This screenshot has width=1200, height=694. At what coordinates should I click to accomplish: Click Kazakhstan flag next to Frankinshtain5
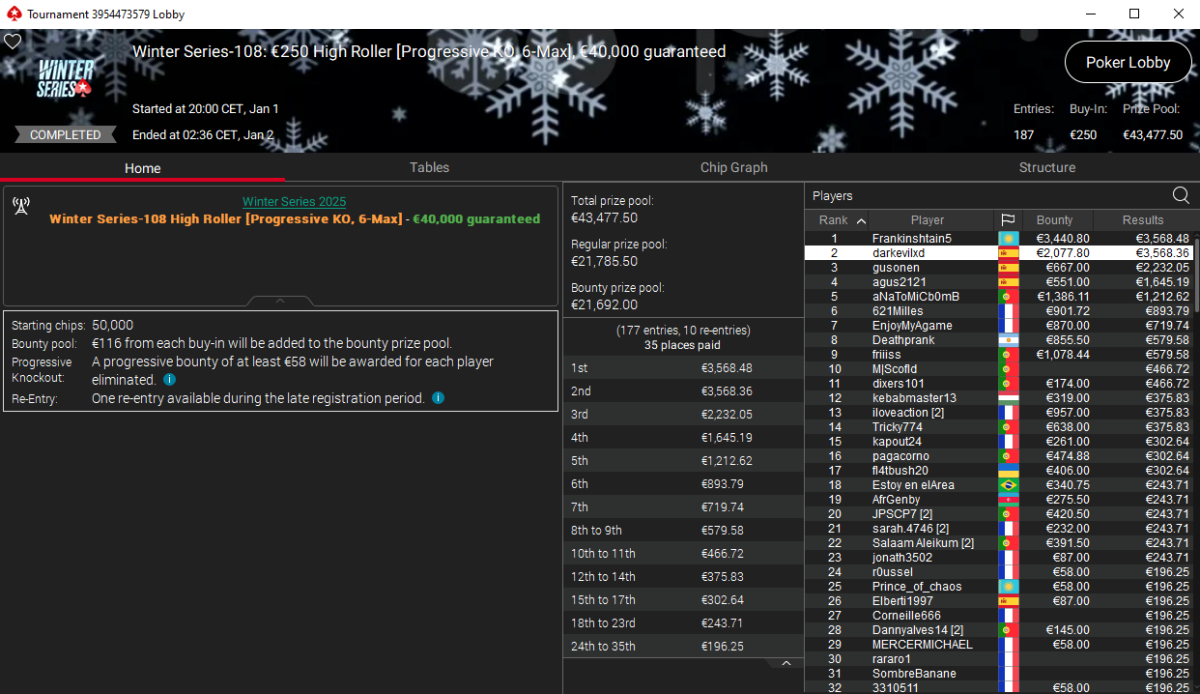(1008, 239)
